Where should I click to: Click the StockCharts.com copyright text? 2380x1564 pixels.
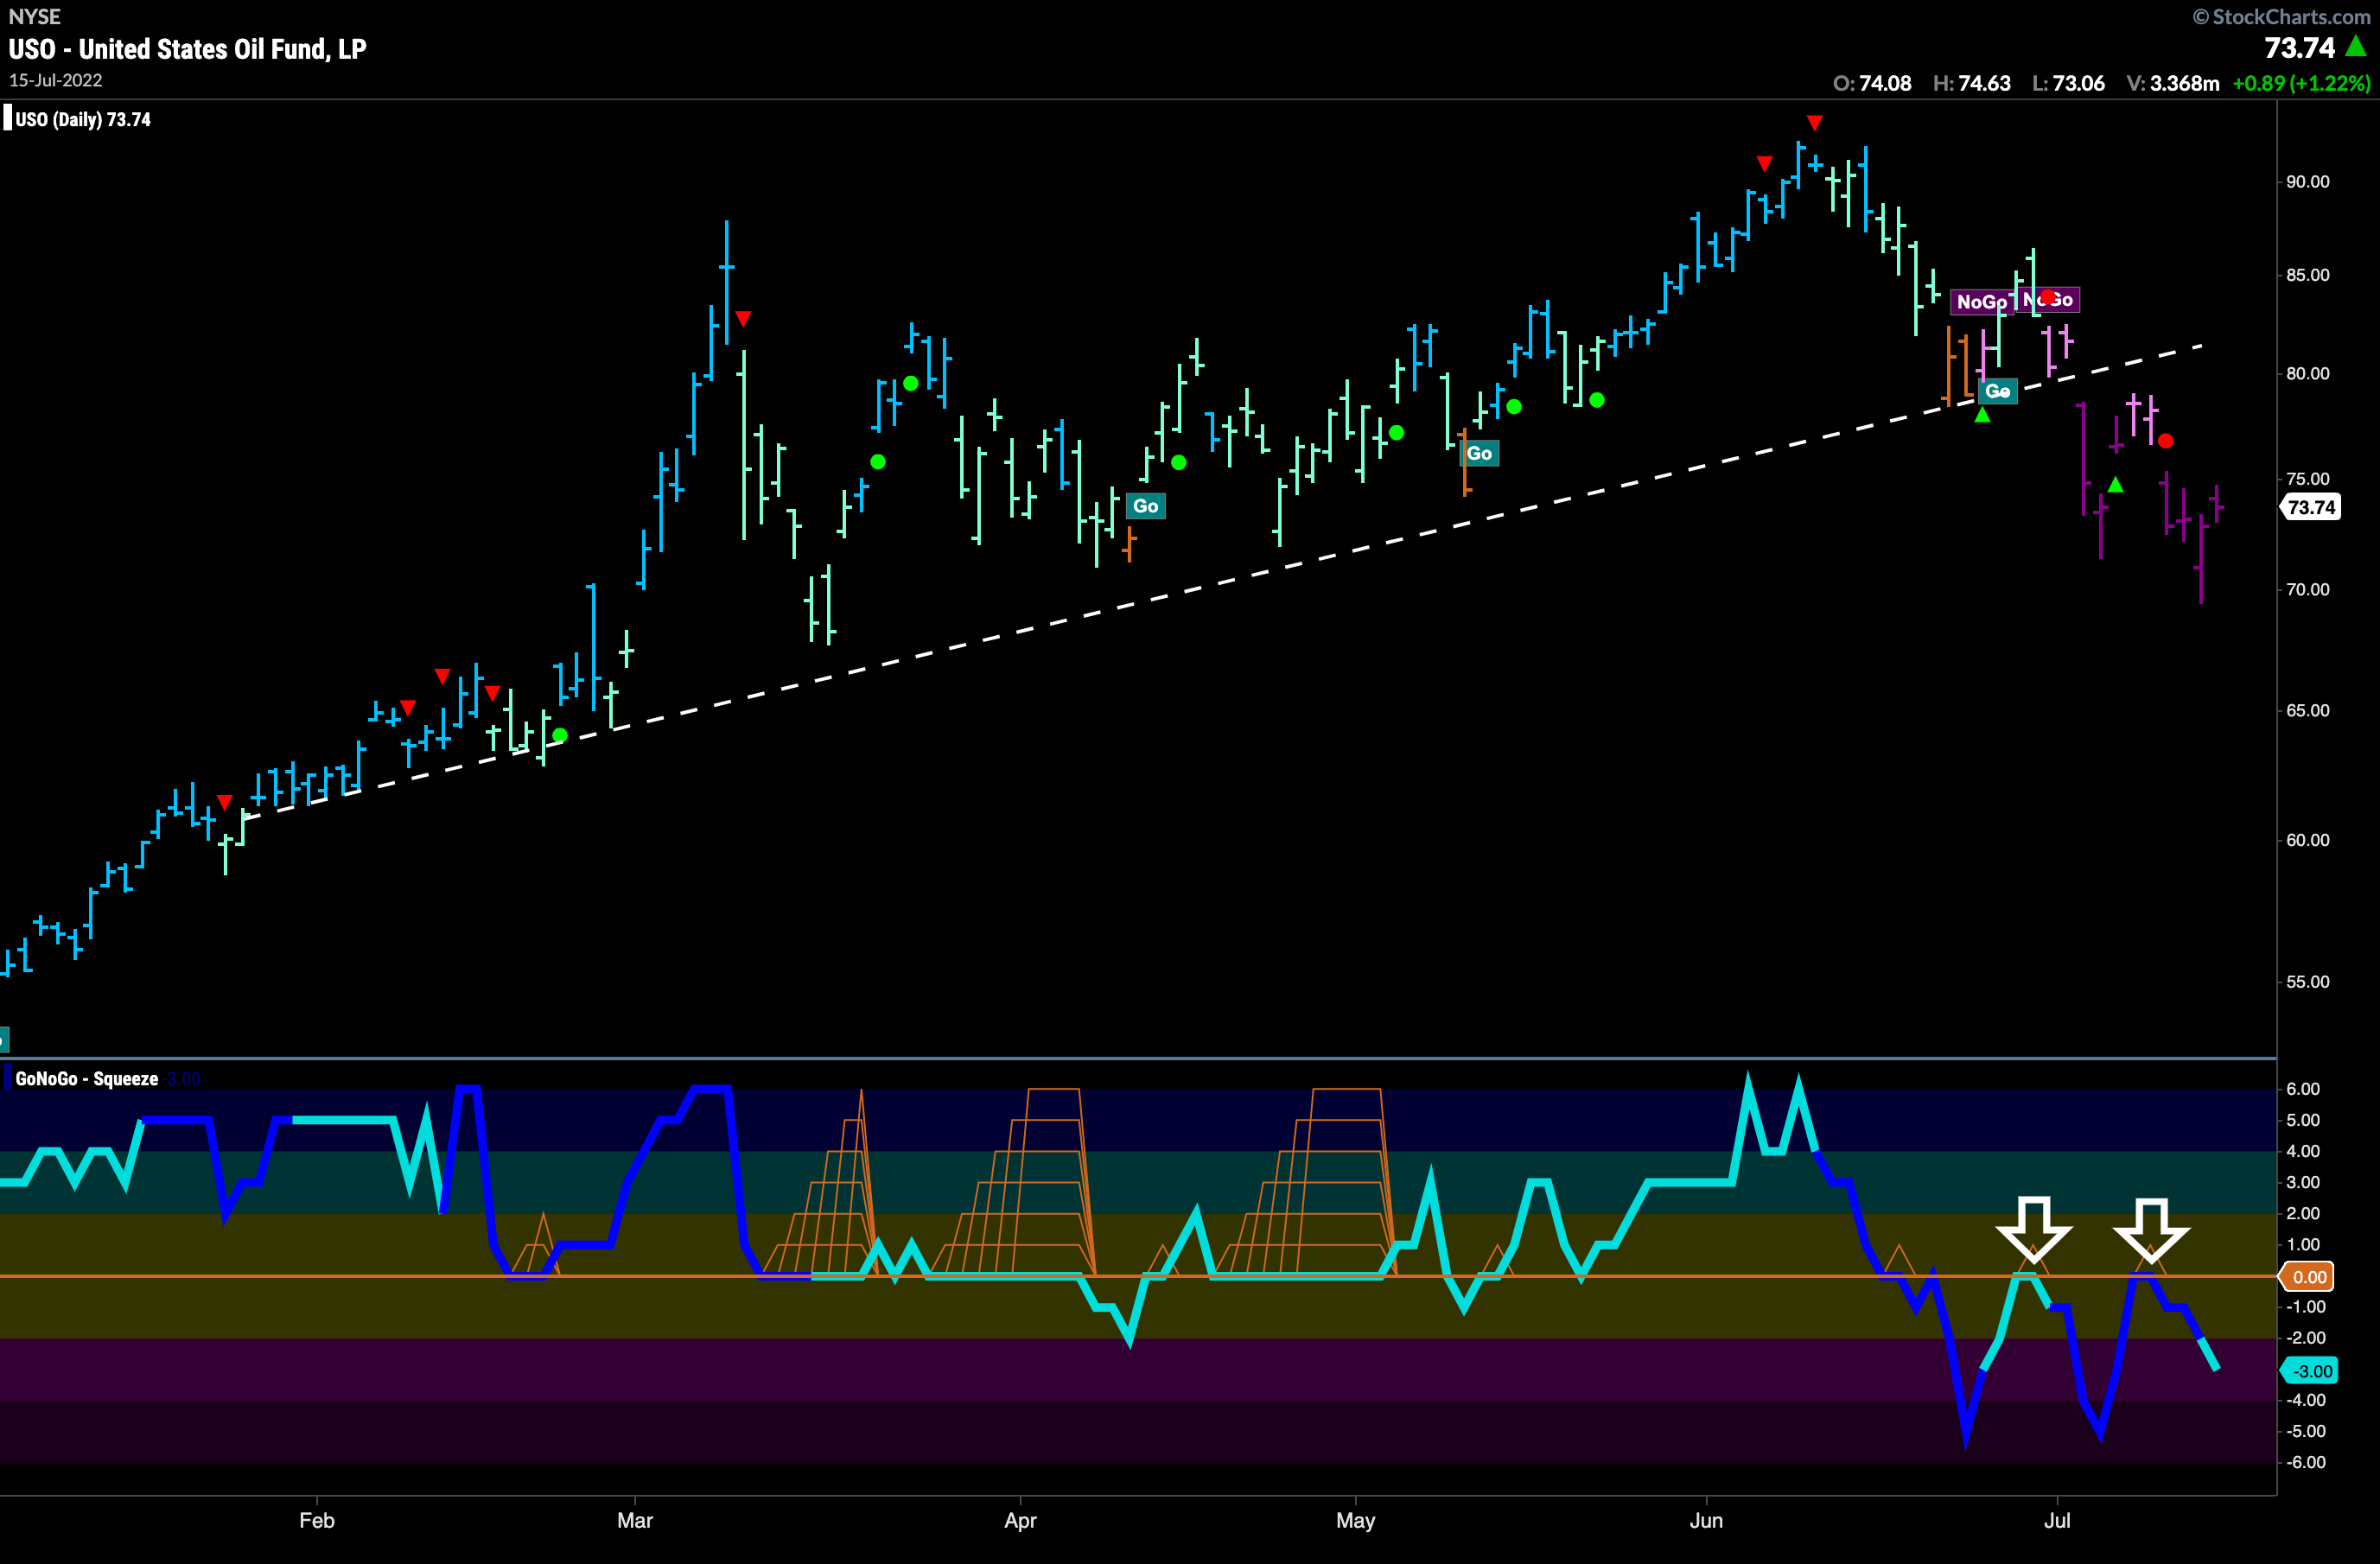pos(2284,16)
